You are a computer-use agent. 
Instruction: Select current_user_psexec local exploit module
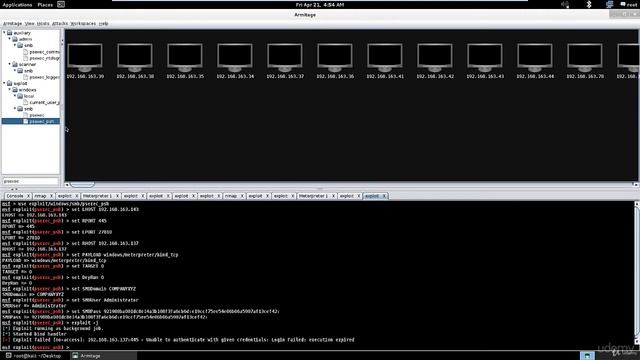point(41,102)
